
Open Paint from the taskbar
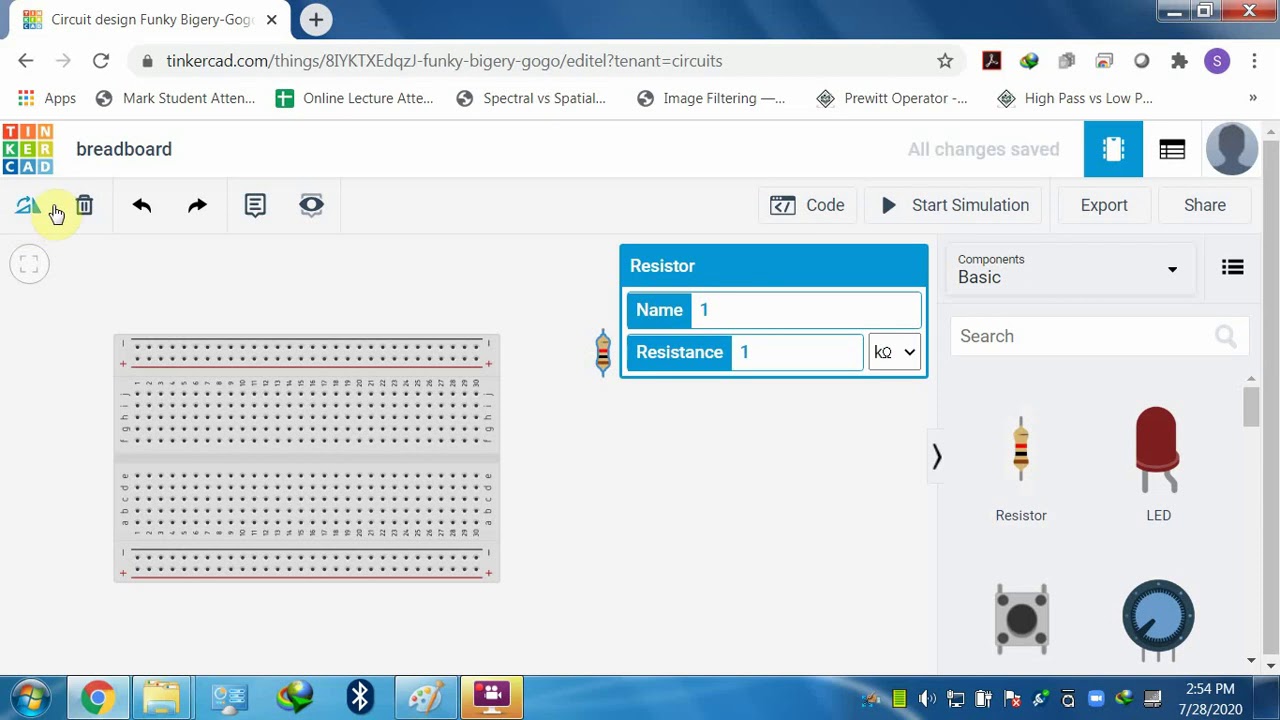(x=425, y=697)
